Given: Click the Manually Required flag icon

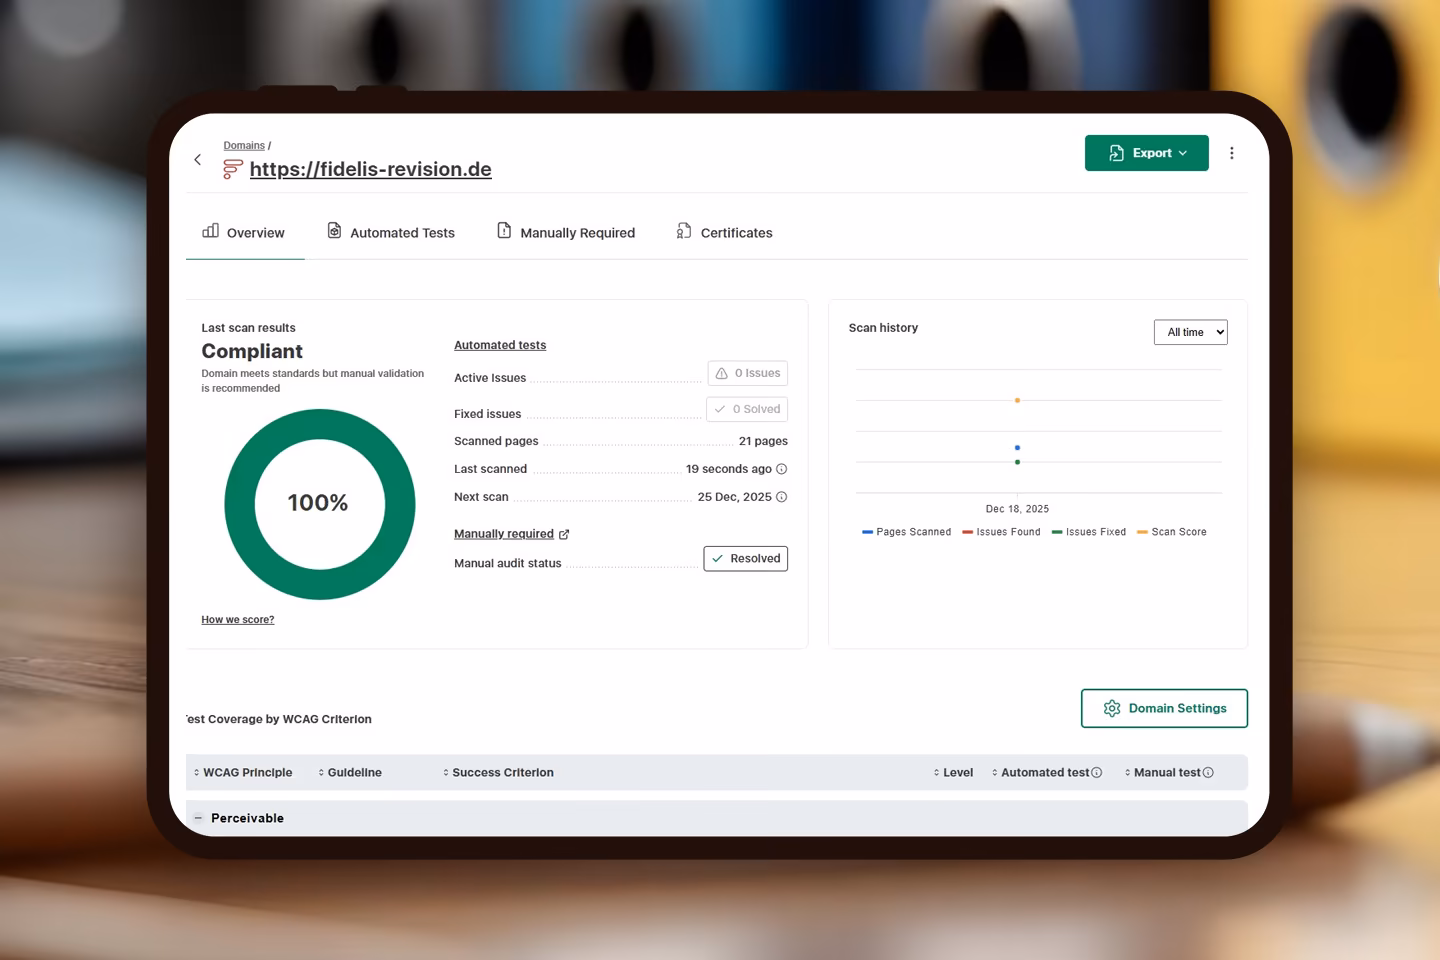Looking at the screenshot, I should point(503,229).
